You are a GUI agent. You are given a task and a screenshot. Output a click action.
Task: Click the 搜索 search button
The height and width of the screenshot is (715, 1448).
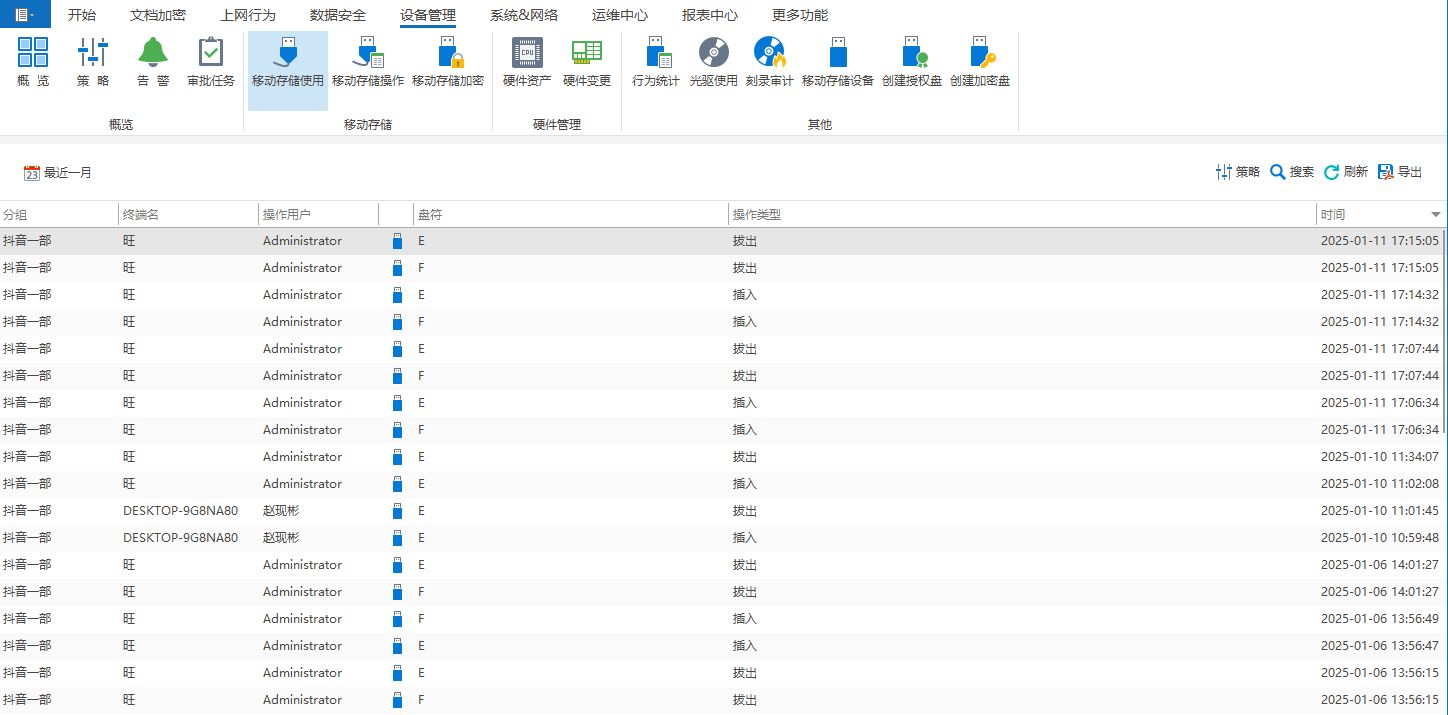click(1292, 172)
